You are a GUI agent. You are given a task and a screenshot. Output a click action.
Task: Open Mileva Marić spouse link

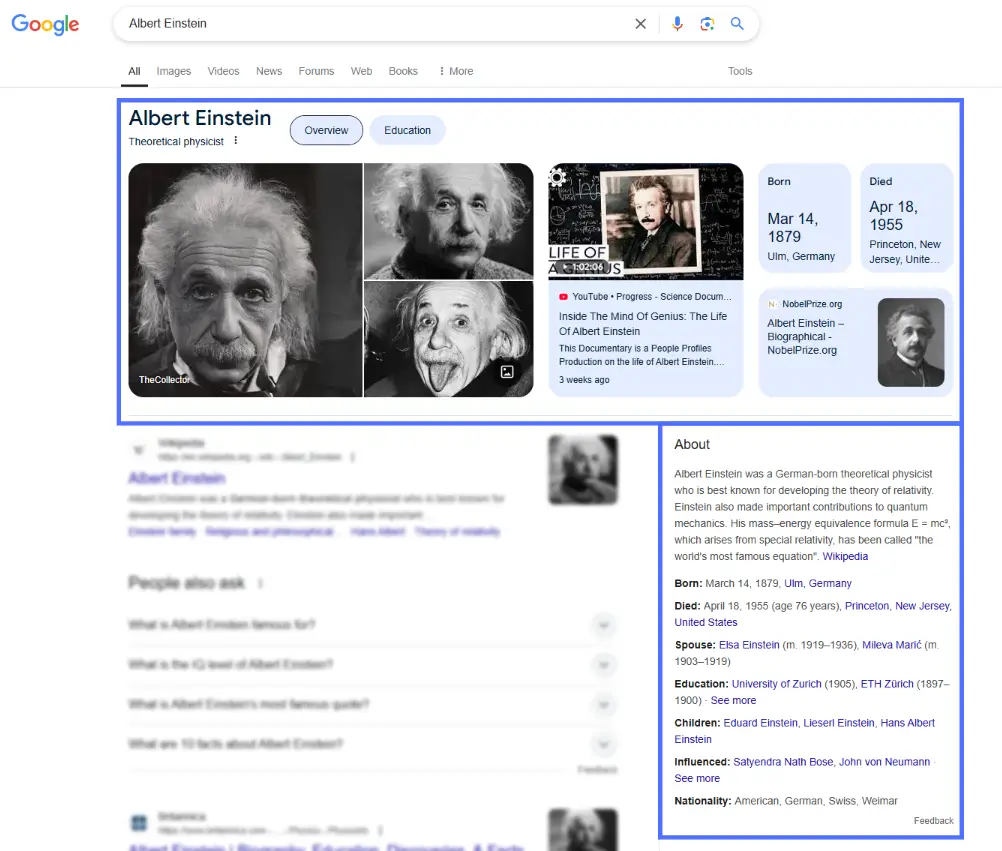click(x=891, y=645)
